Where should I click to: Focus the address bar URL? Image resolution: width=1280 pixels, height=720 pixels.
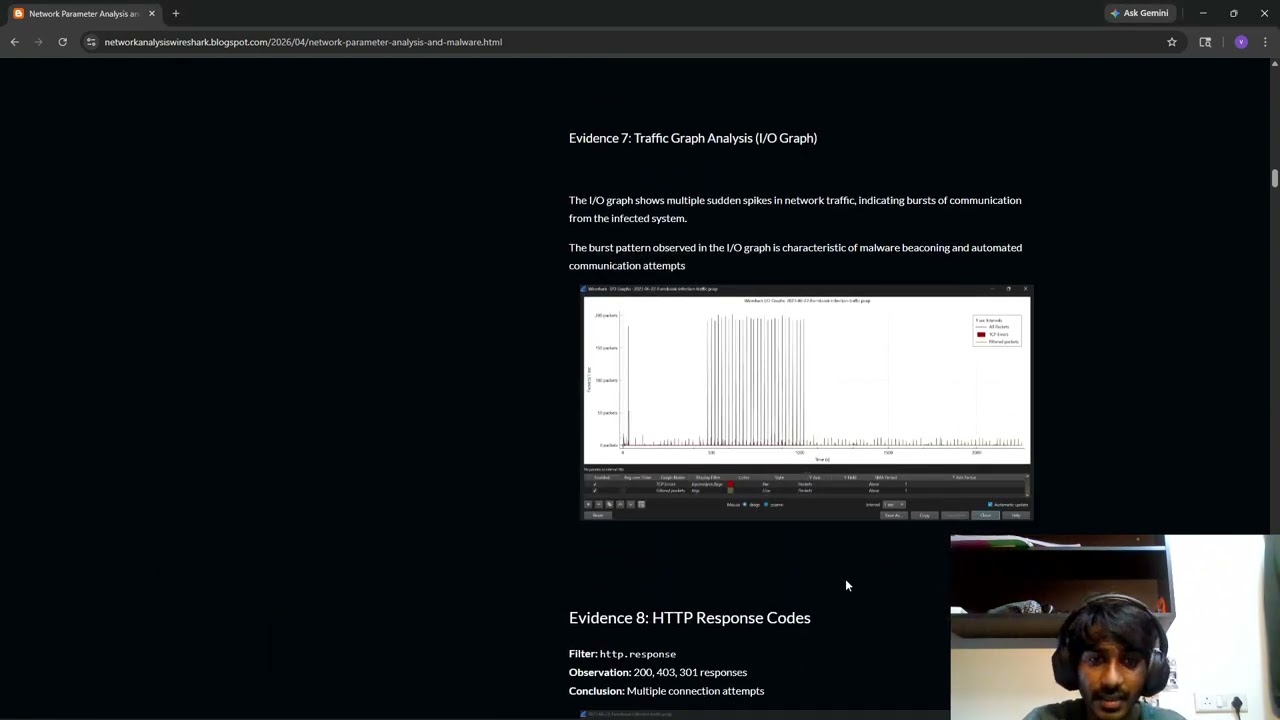pyautogui.click(x=303, y=42)
